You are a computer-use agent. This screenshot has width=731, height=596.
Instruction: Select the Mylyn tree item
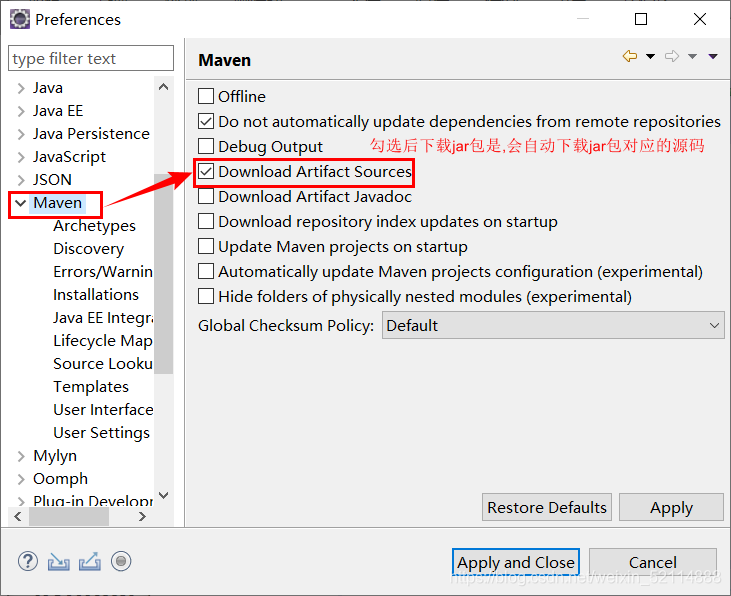point(55,456)
